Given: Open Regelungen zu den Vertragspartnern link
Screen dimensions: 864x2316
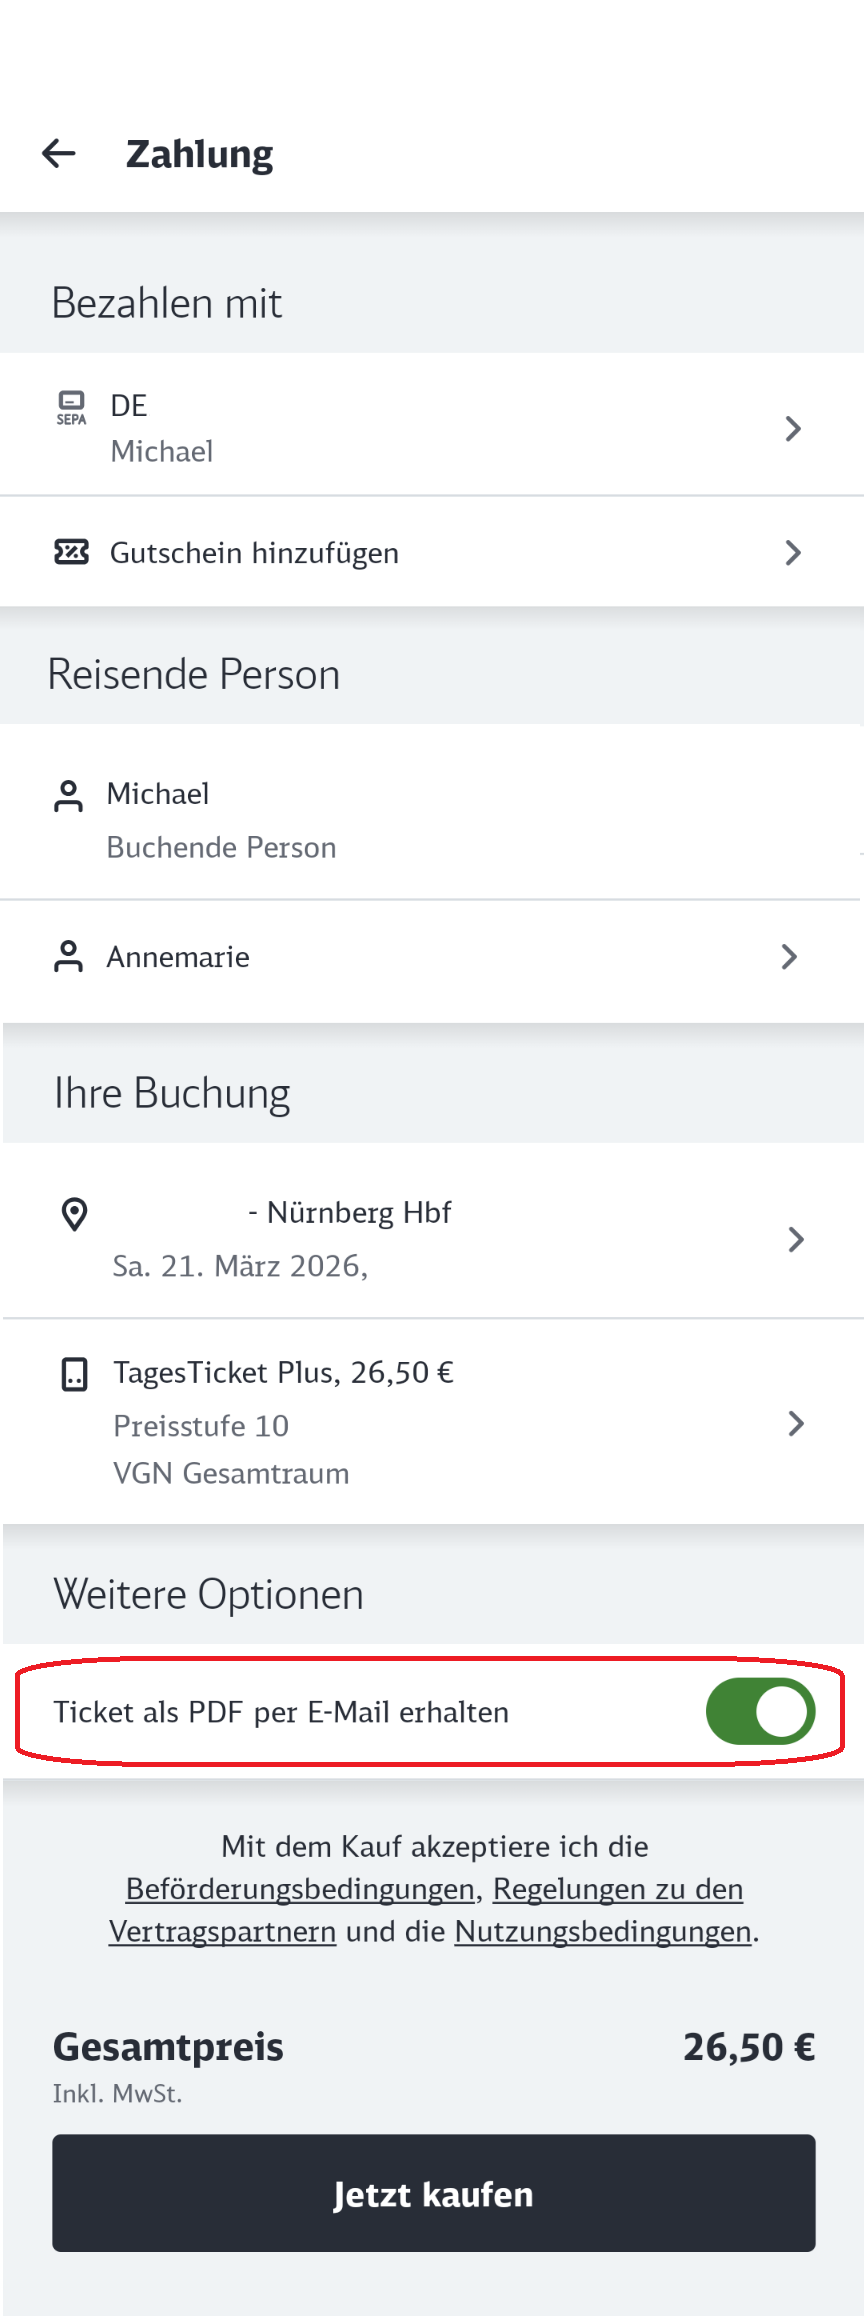Looking at the screenshot, I should [x=617, y=1889].
